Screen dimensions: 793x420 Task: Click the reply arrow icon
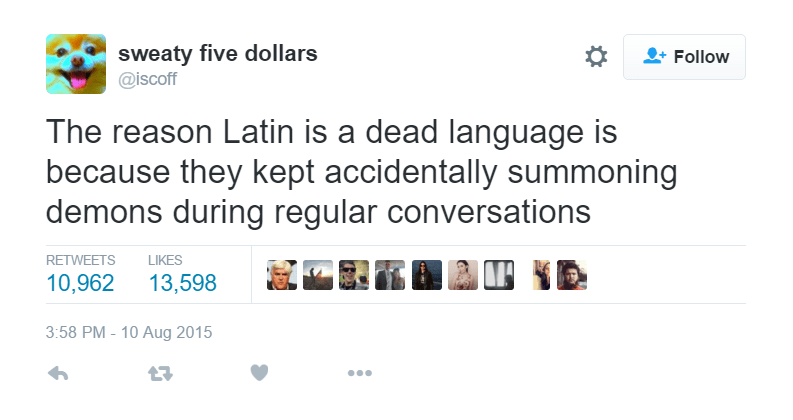(58, 373)
